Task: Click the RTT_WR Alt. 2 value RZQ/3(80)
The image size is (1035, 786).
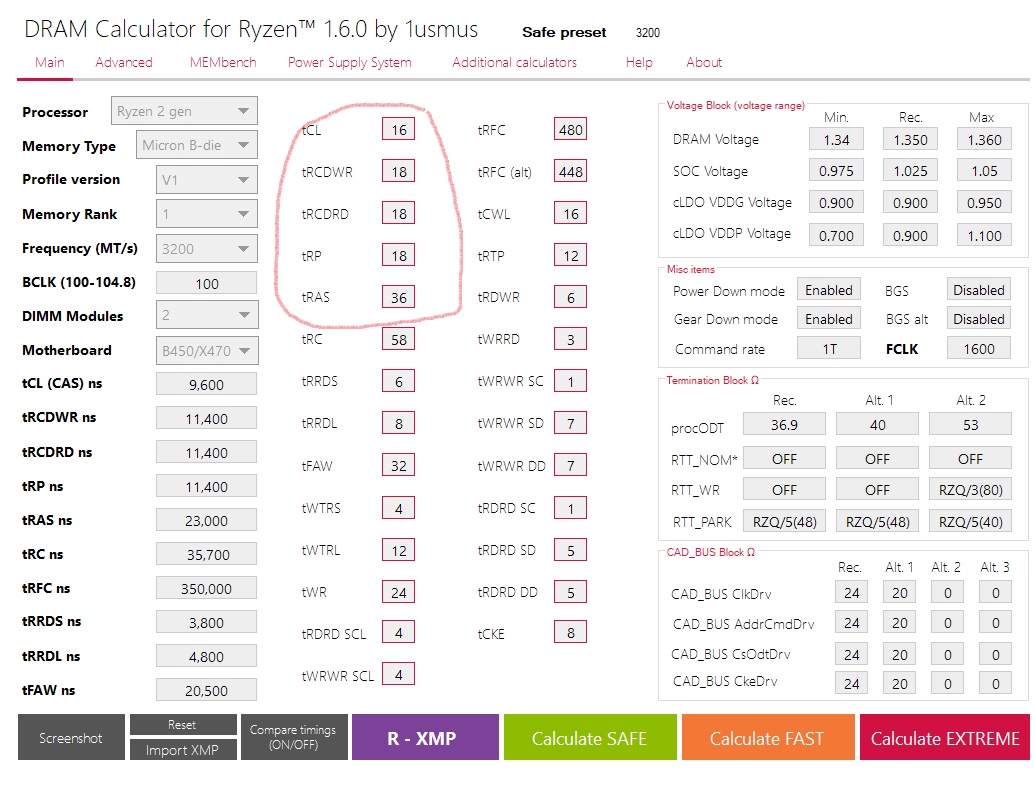Action: click(970, 490)
